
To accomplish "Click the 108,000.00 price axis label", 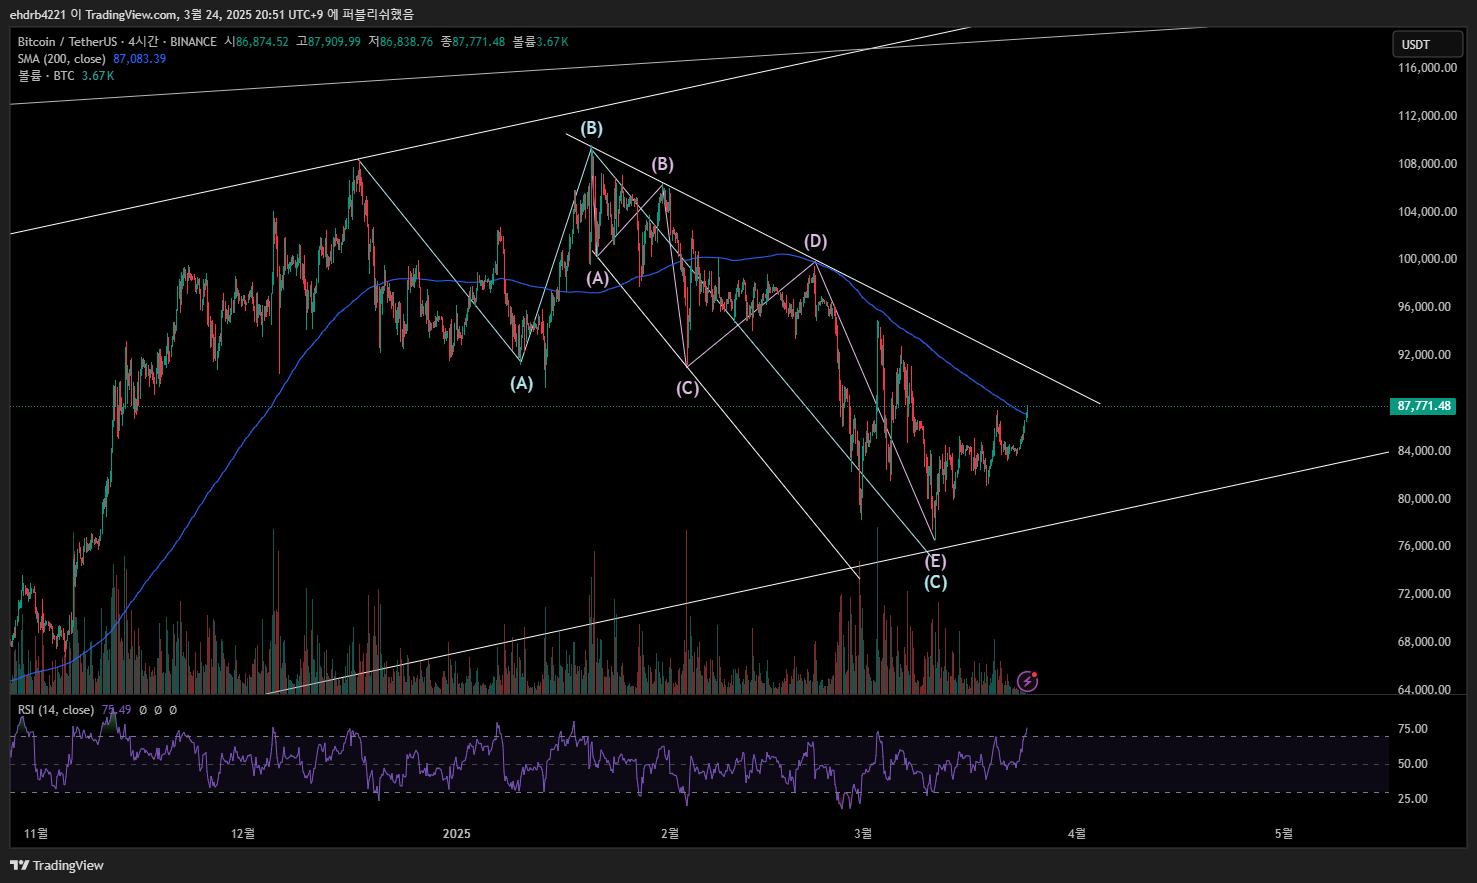I will tap(1427, 164).
